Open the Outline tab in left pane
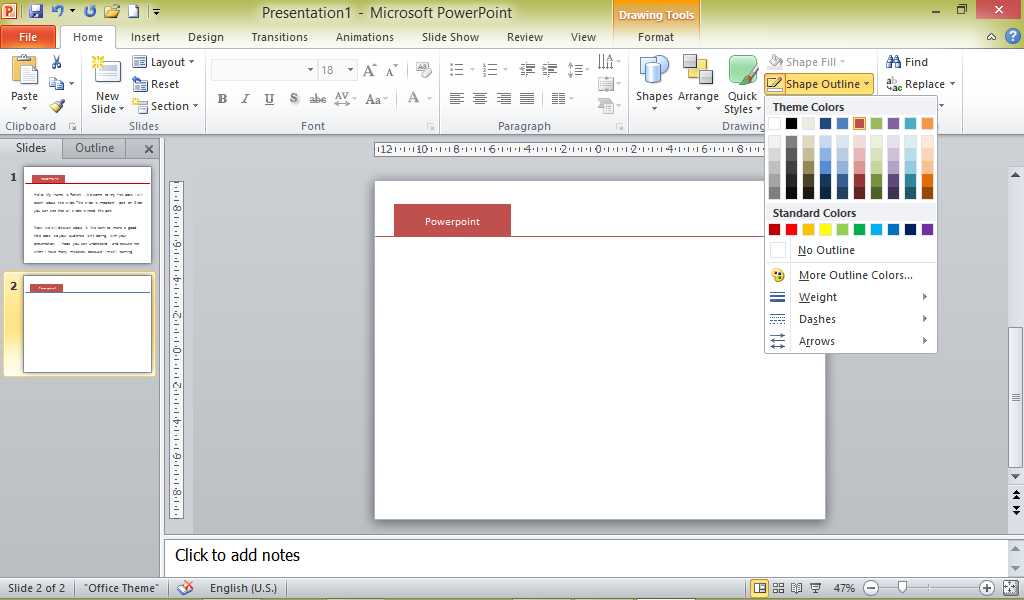The width and height of the screenshot is (1024, 600). [x=93, y=147]
